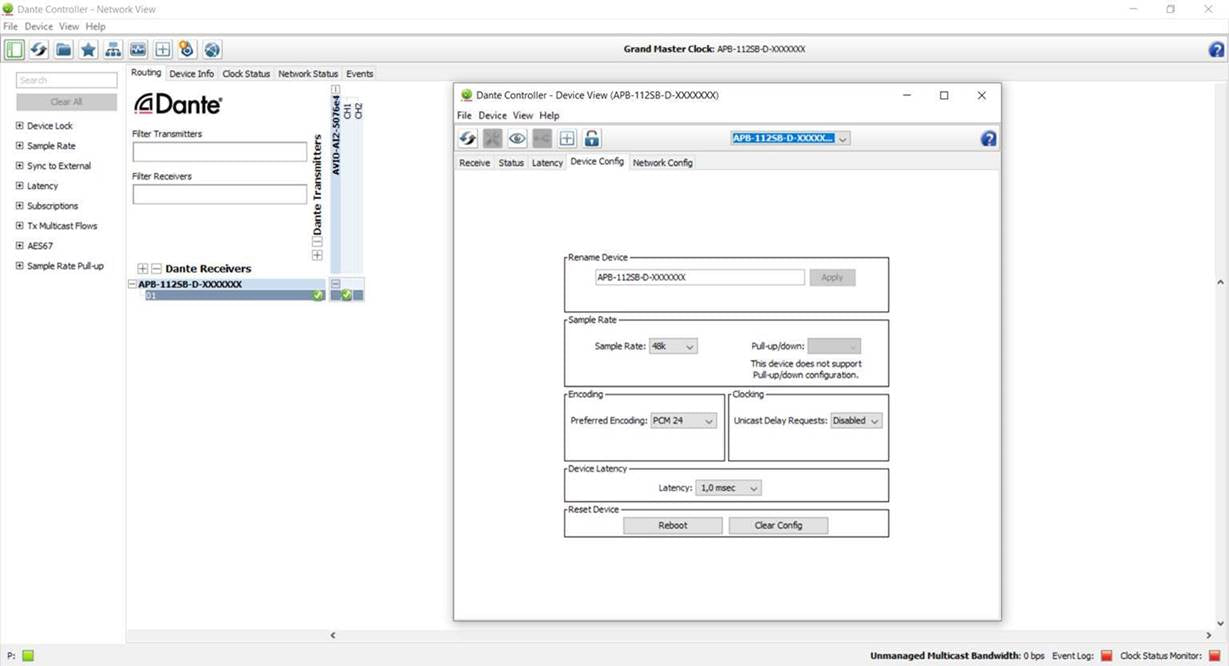Screen dimensions: 1229x666
Task: Click the star (presets) icon in main toolbar
Action: coord(88,50)
